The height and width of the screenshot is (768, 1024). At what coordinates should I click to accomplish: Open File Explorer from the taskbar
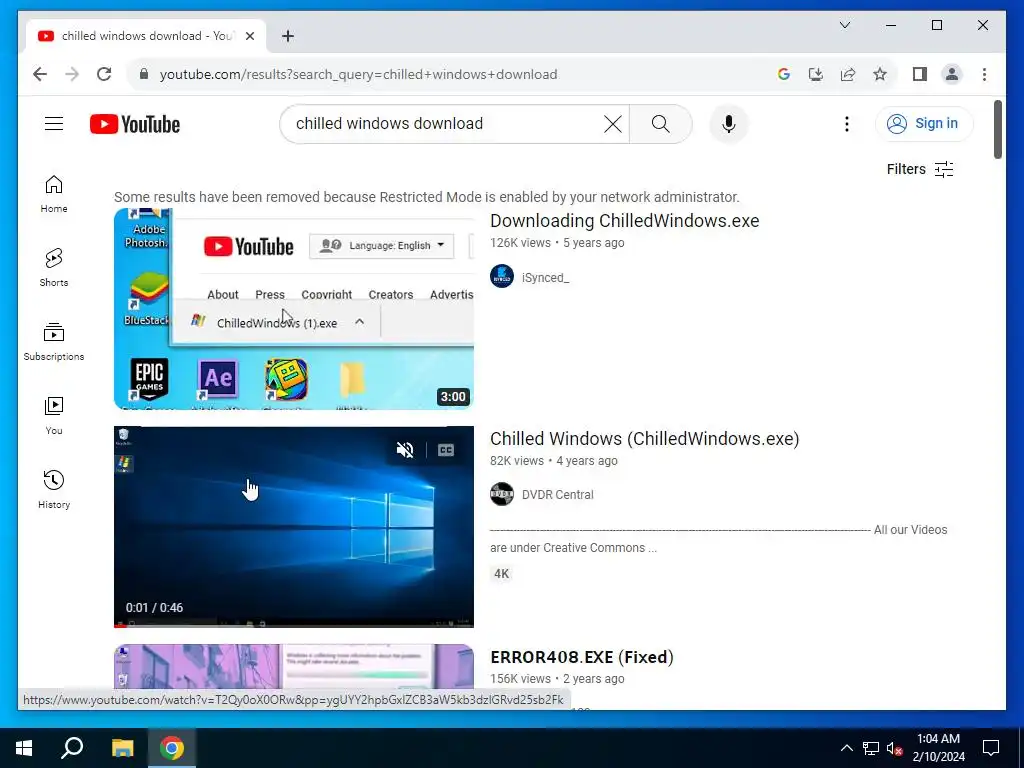click(x=122, y=748)
